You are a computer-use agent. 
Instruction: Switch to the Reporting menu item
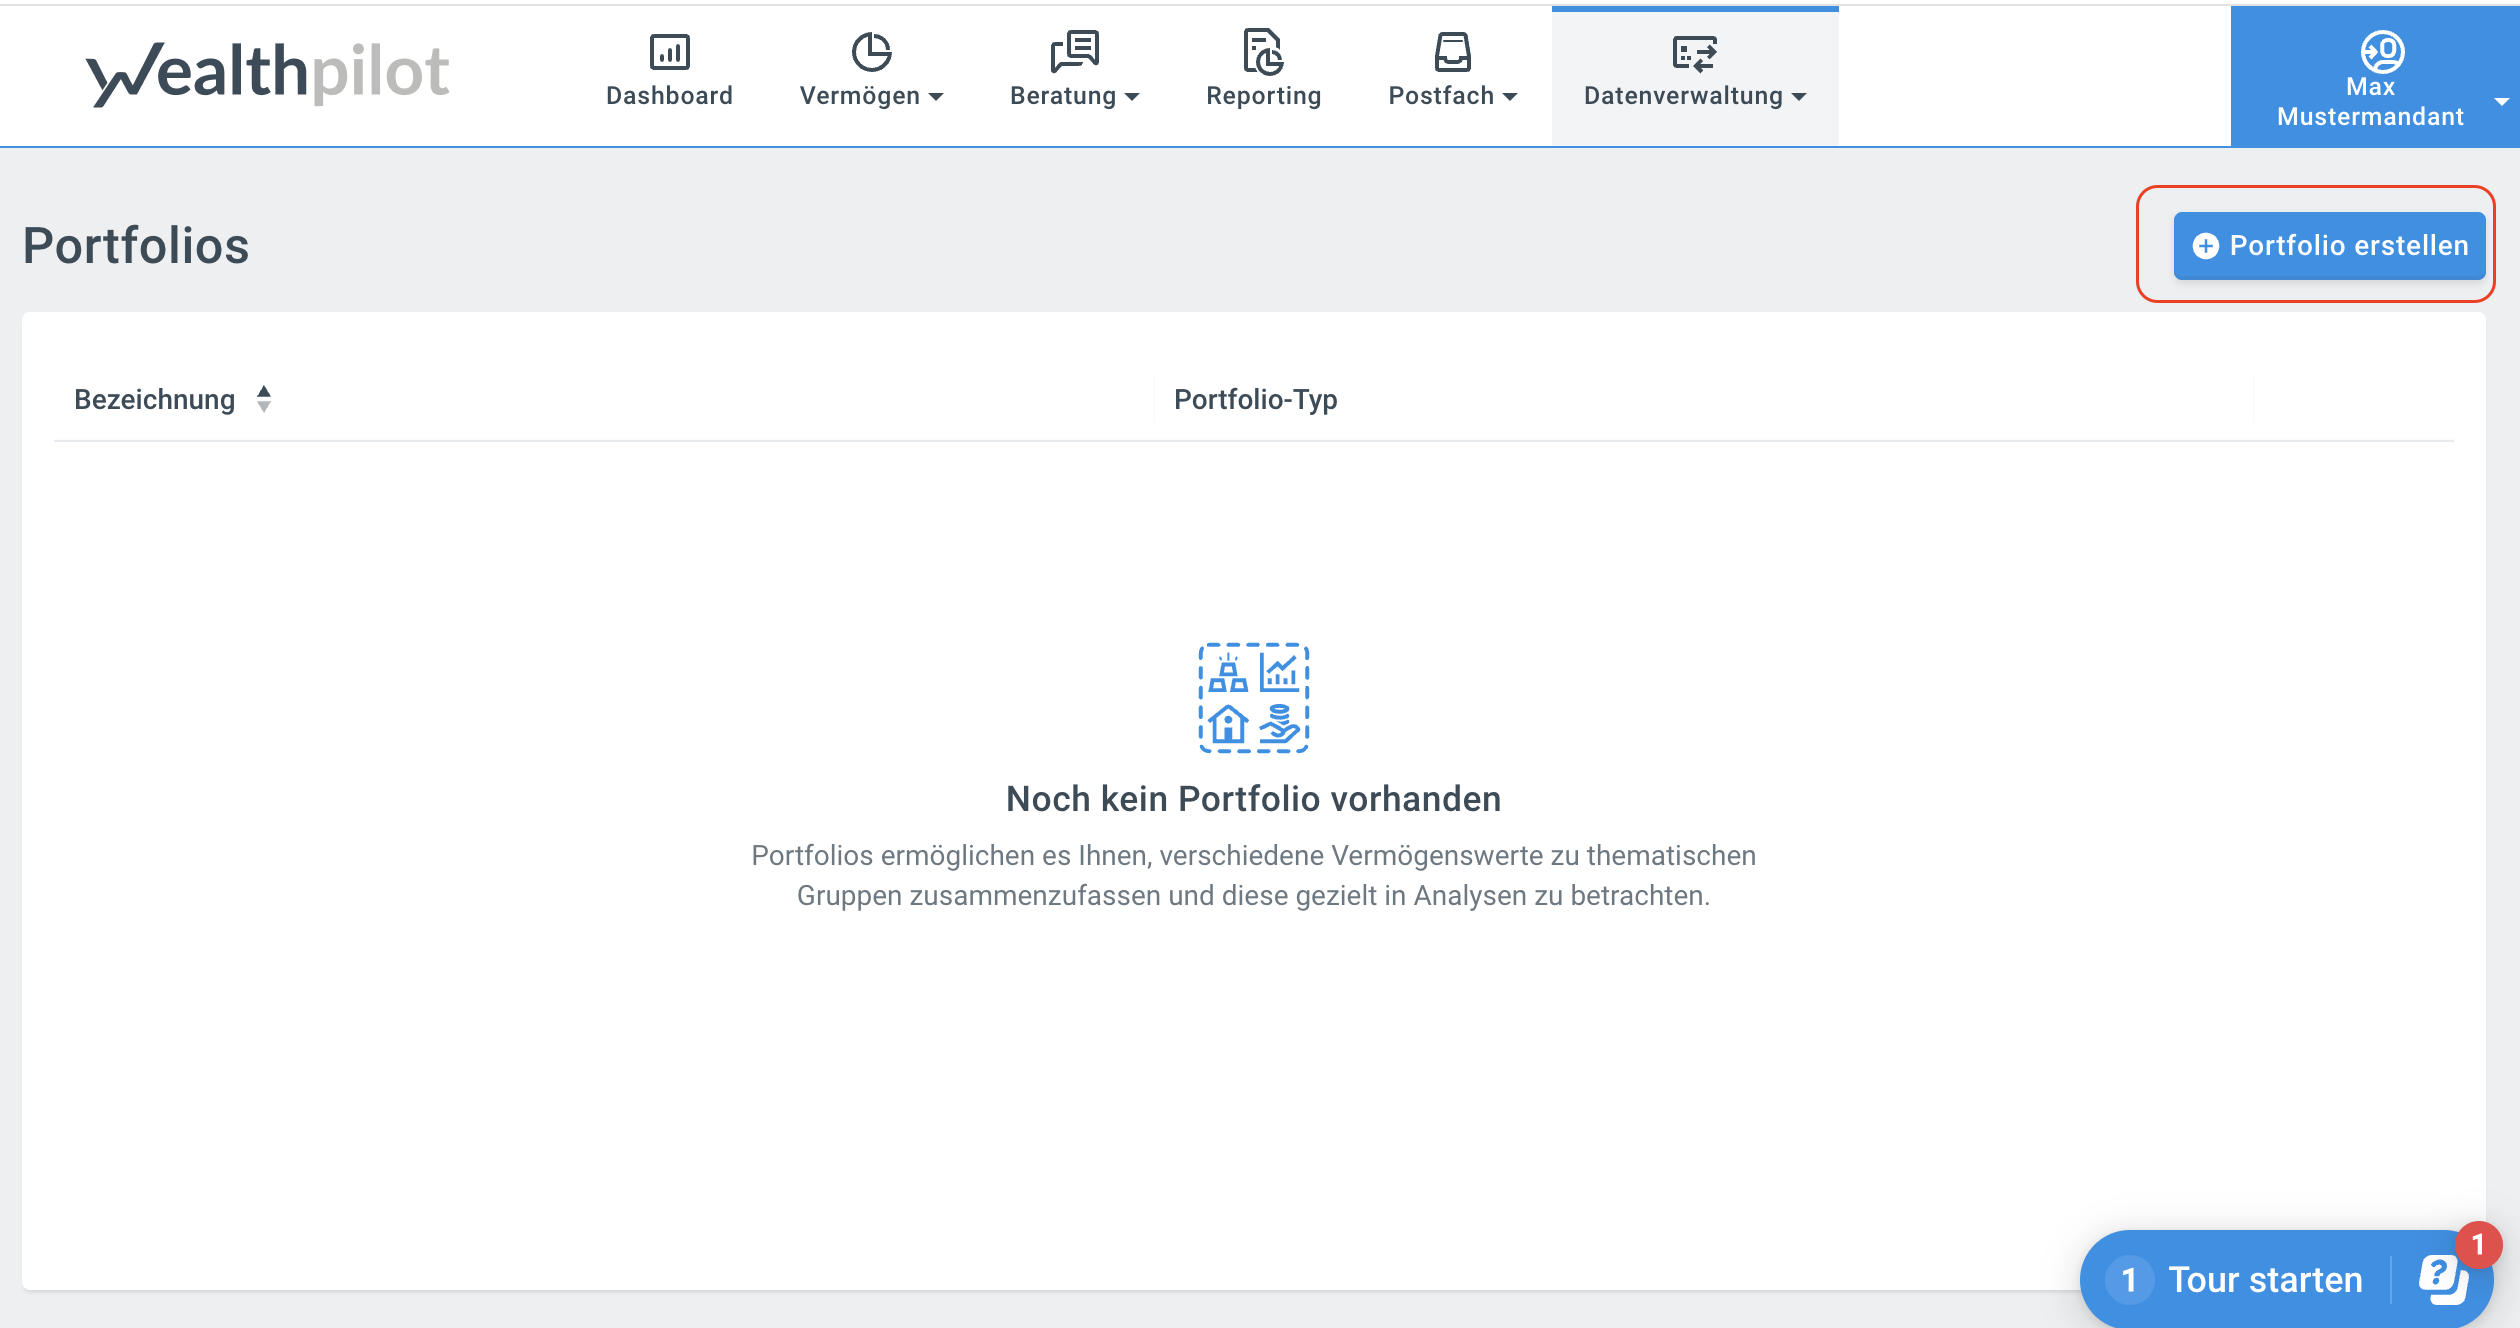coord(1263,96)
